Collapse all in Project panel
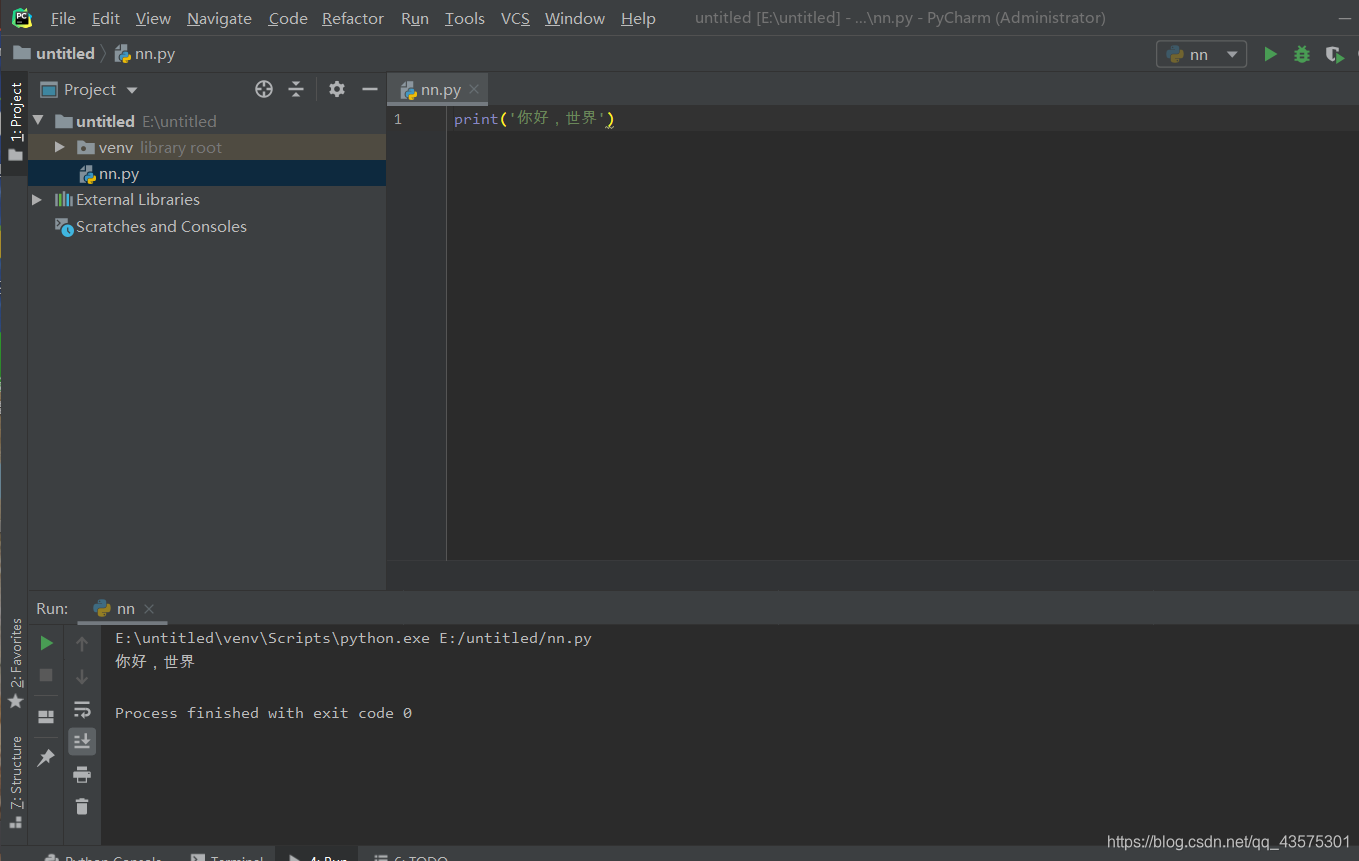The width and height of the screenshot is (1359, 861). (296, 89)
